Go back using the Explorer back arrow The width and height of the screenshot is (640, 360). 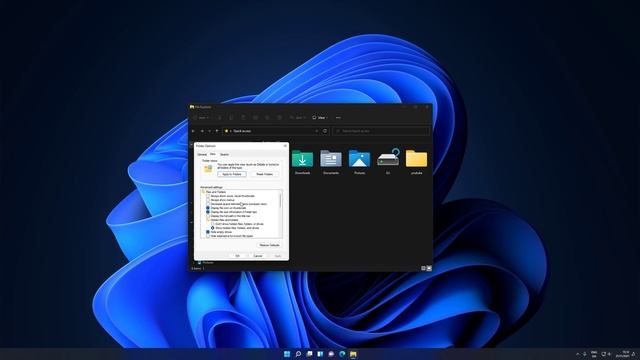coord(193,131)
